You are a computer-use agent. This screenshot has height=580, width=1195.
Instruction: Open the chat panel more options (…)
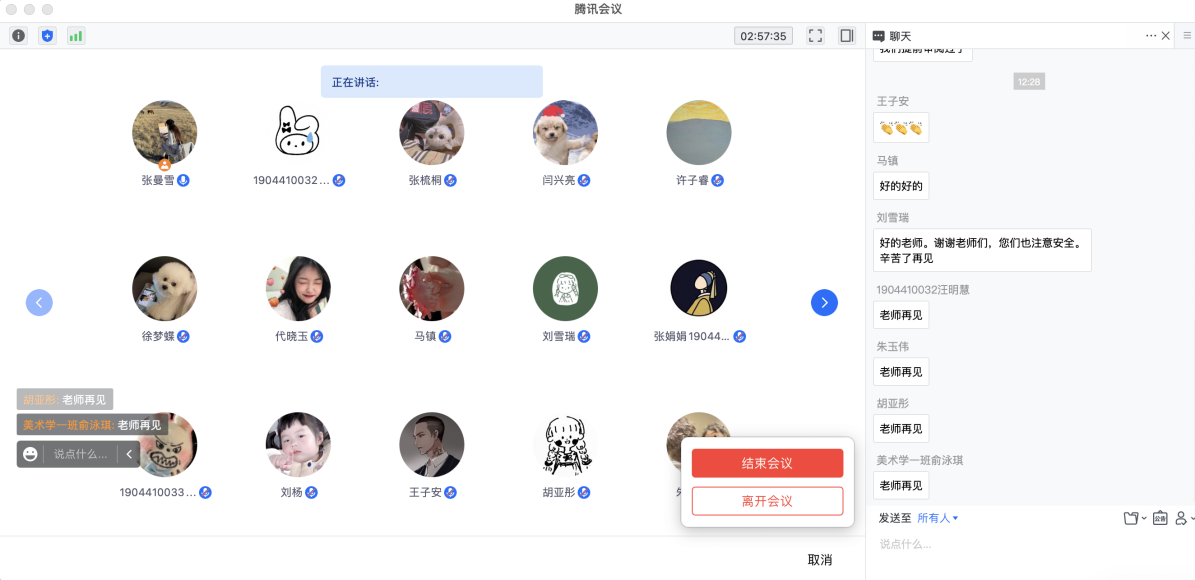coord(1150,36)
